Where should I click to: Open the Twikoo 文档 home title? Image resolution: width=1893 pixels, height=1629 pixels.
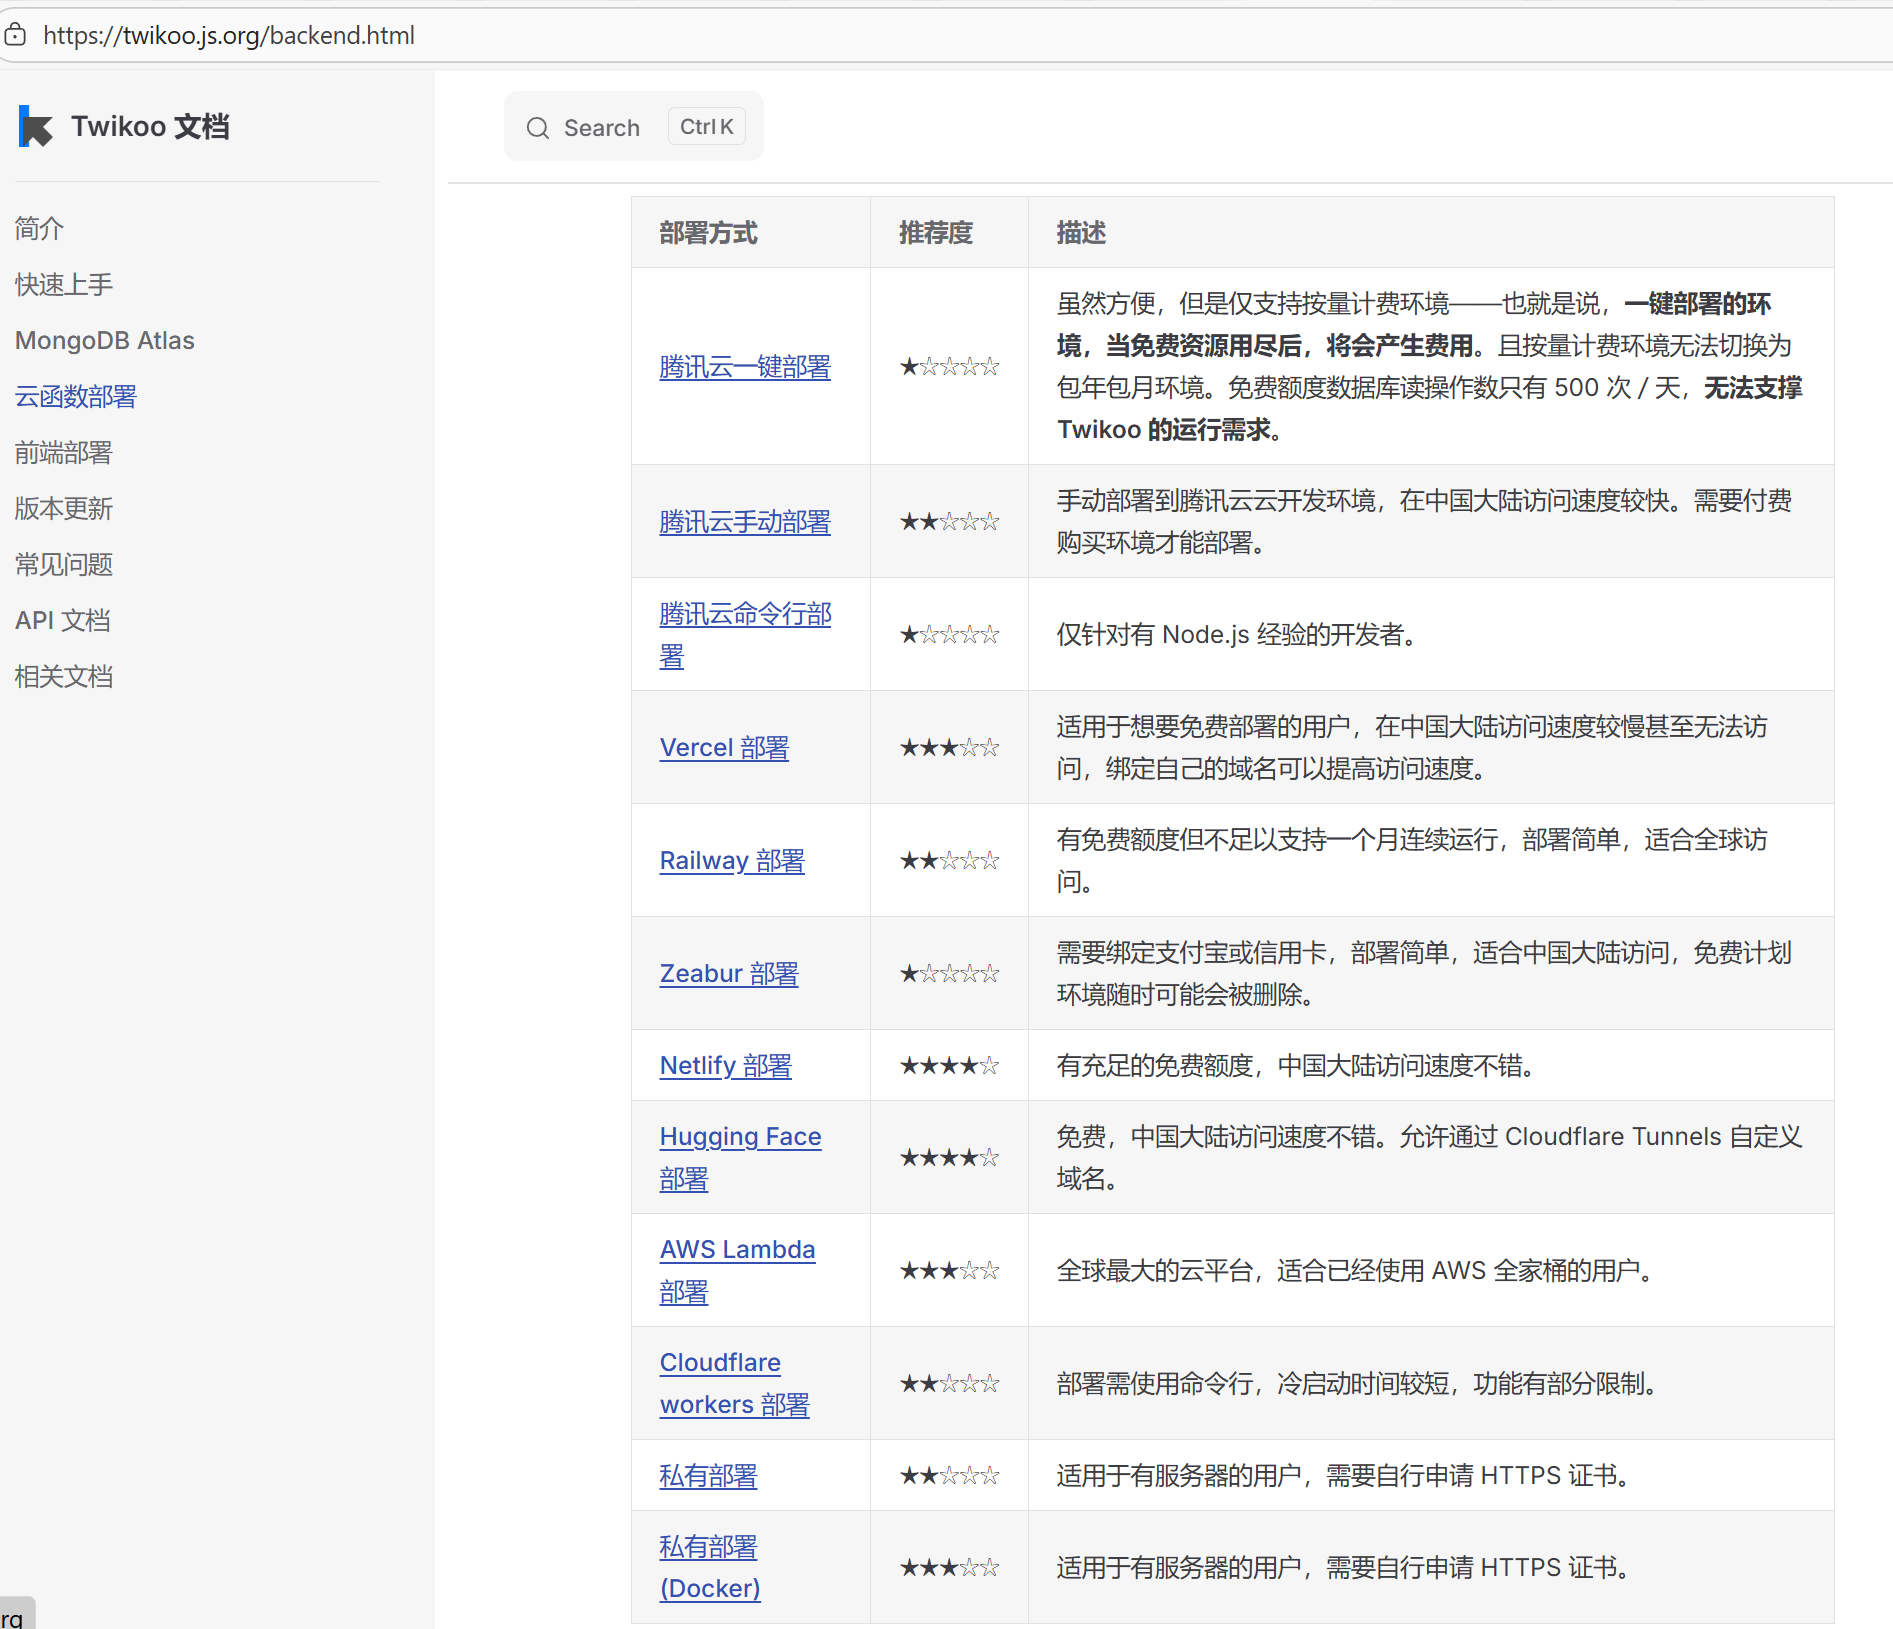[150, 127]
